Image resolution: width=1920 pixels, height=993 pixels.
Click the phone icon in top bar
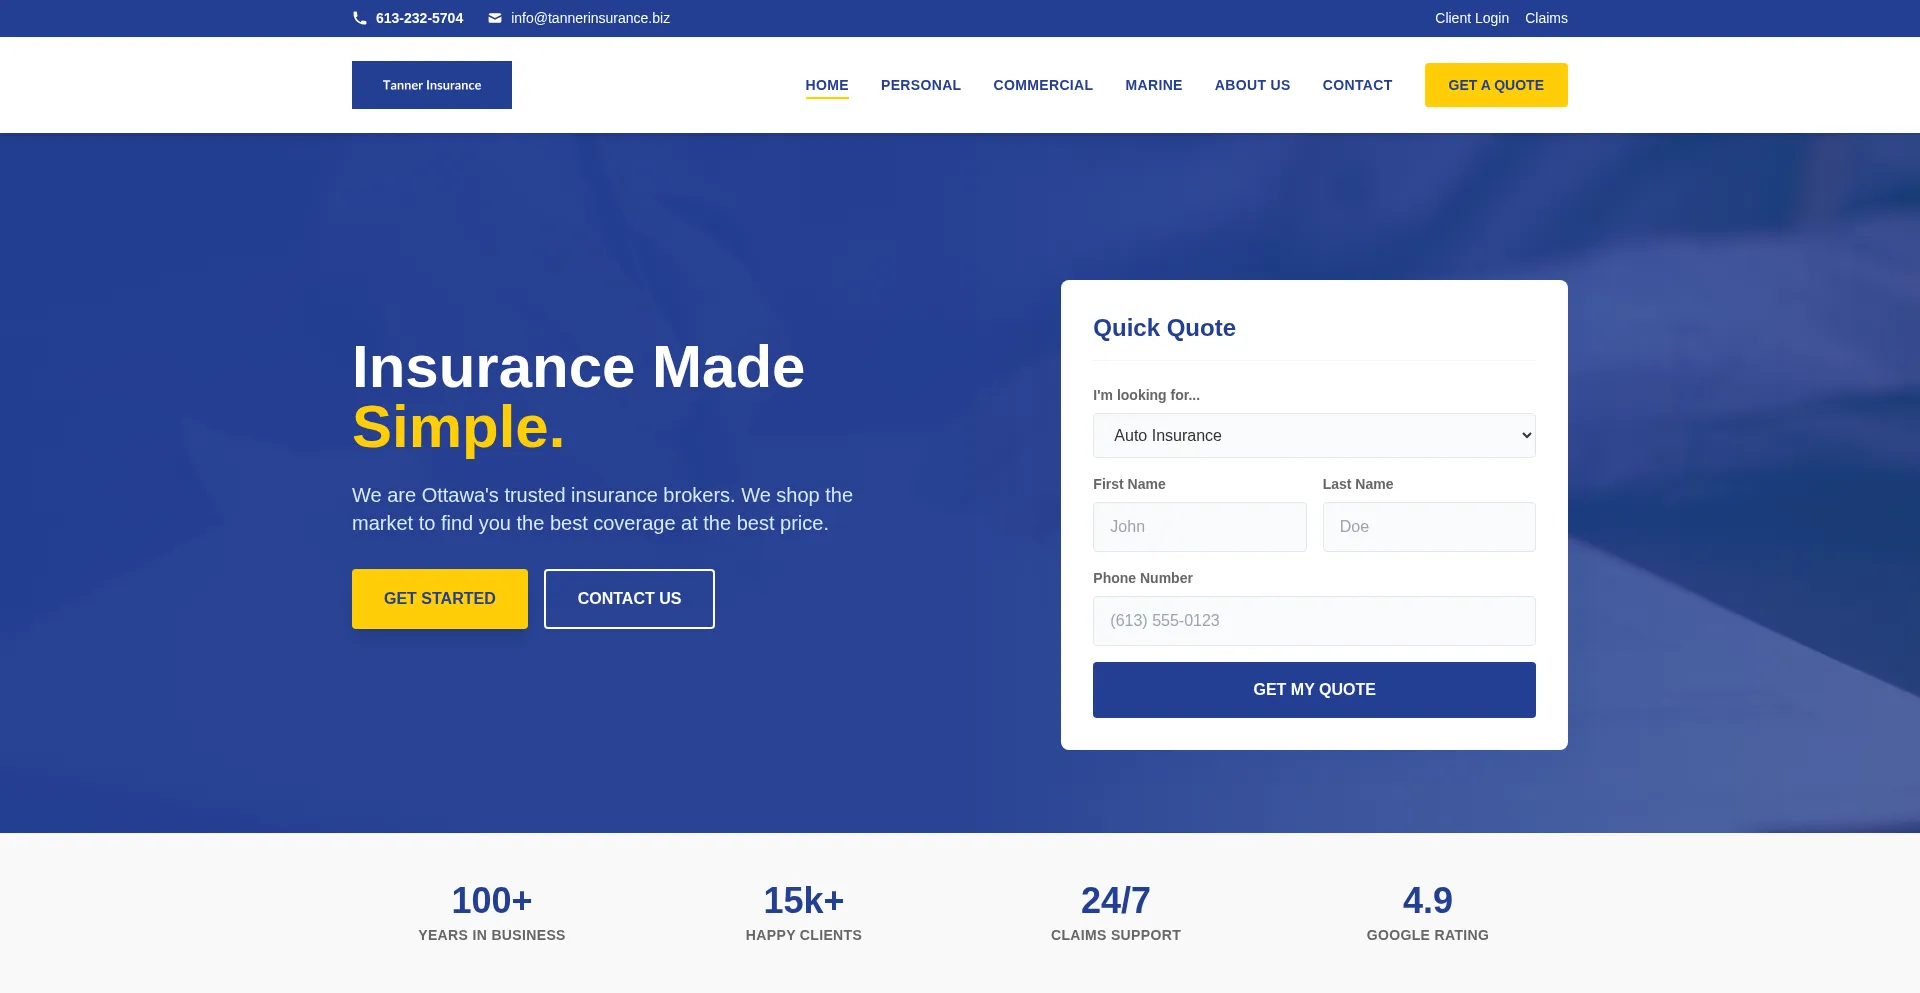click(x=359, y=18)
